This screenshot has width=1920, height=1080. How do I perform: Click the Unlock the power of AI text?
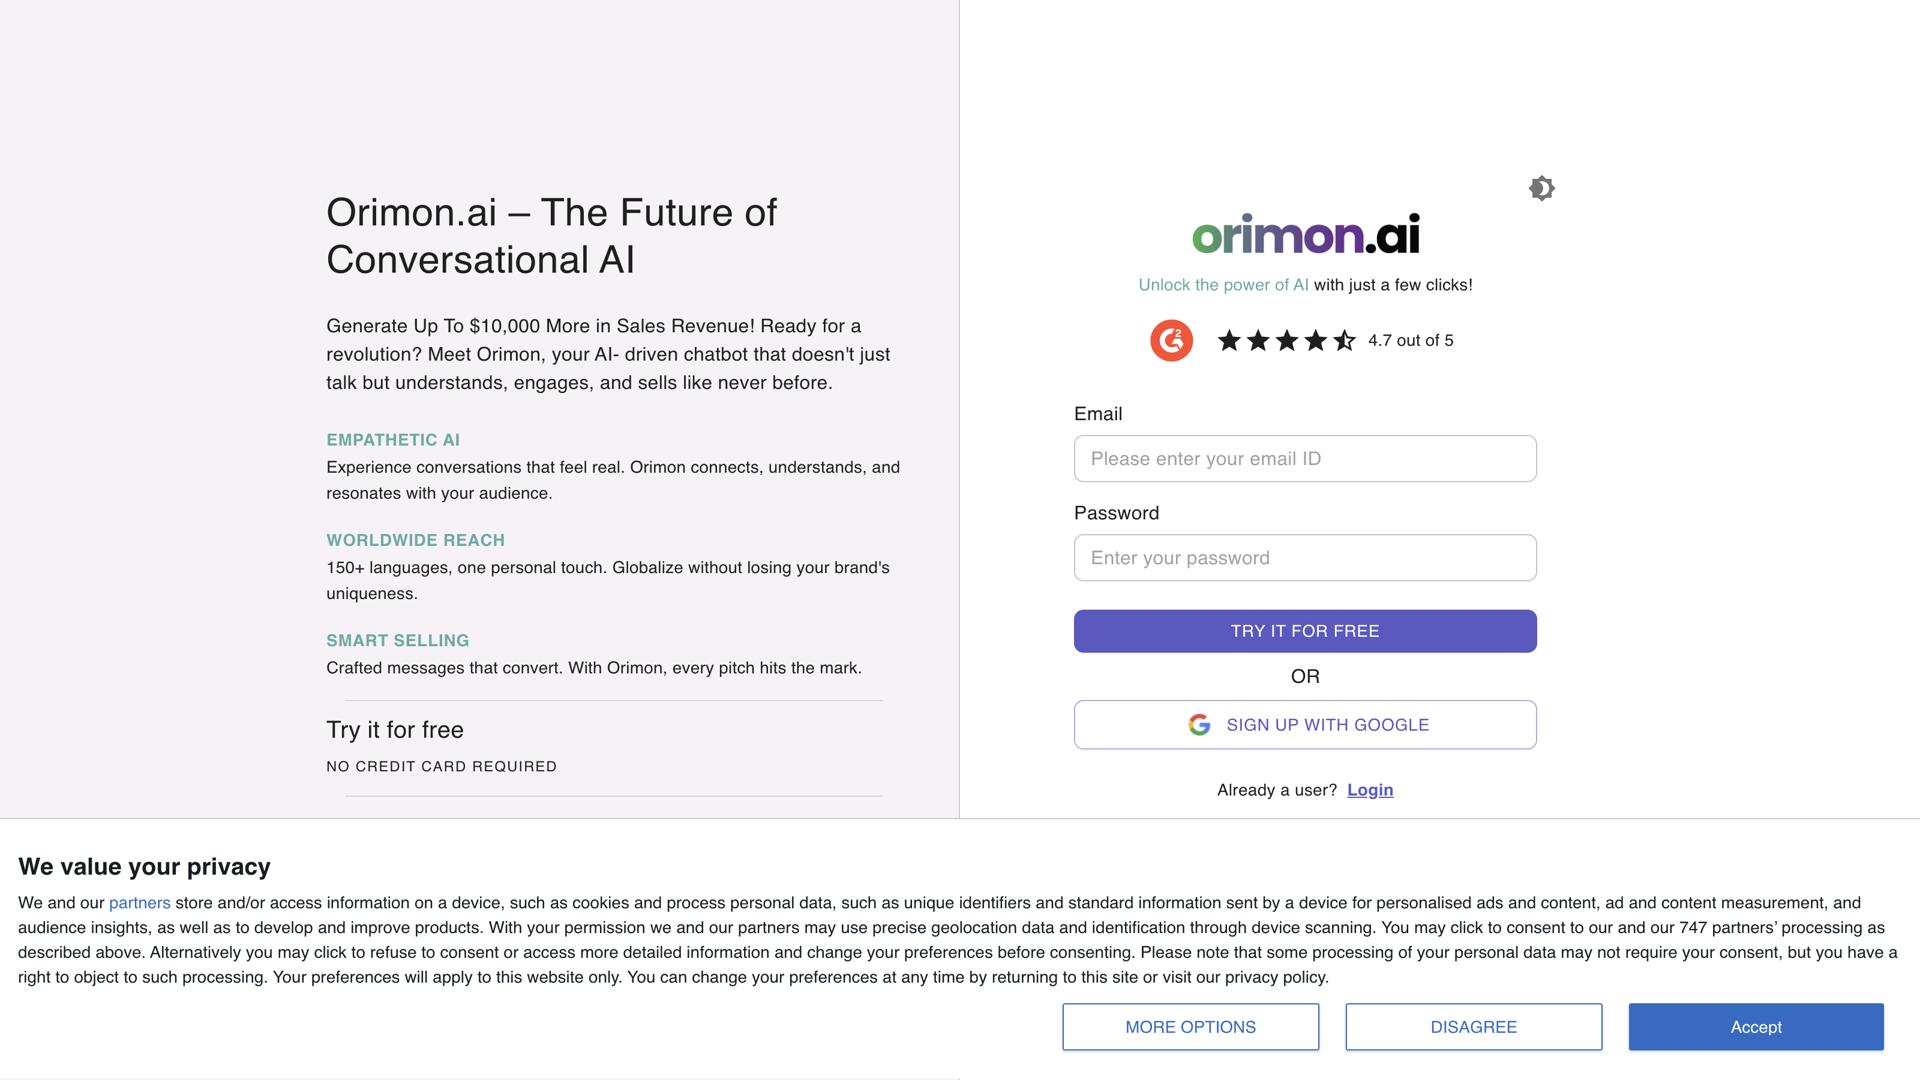coord(1223,284)
